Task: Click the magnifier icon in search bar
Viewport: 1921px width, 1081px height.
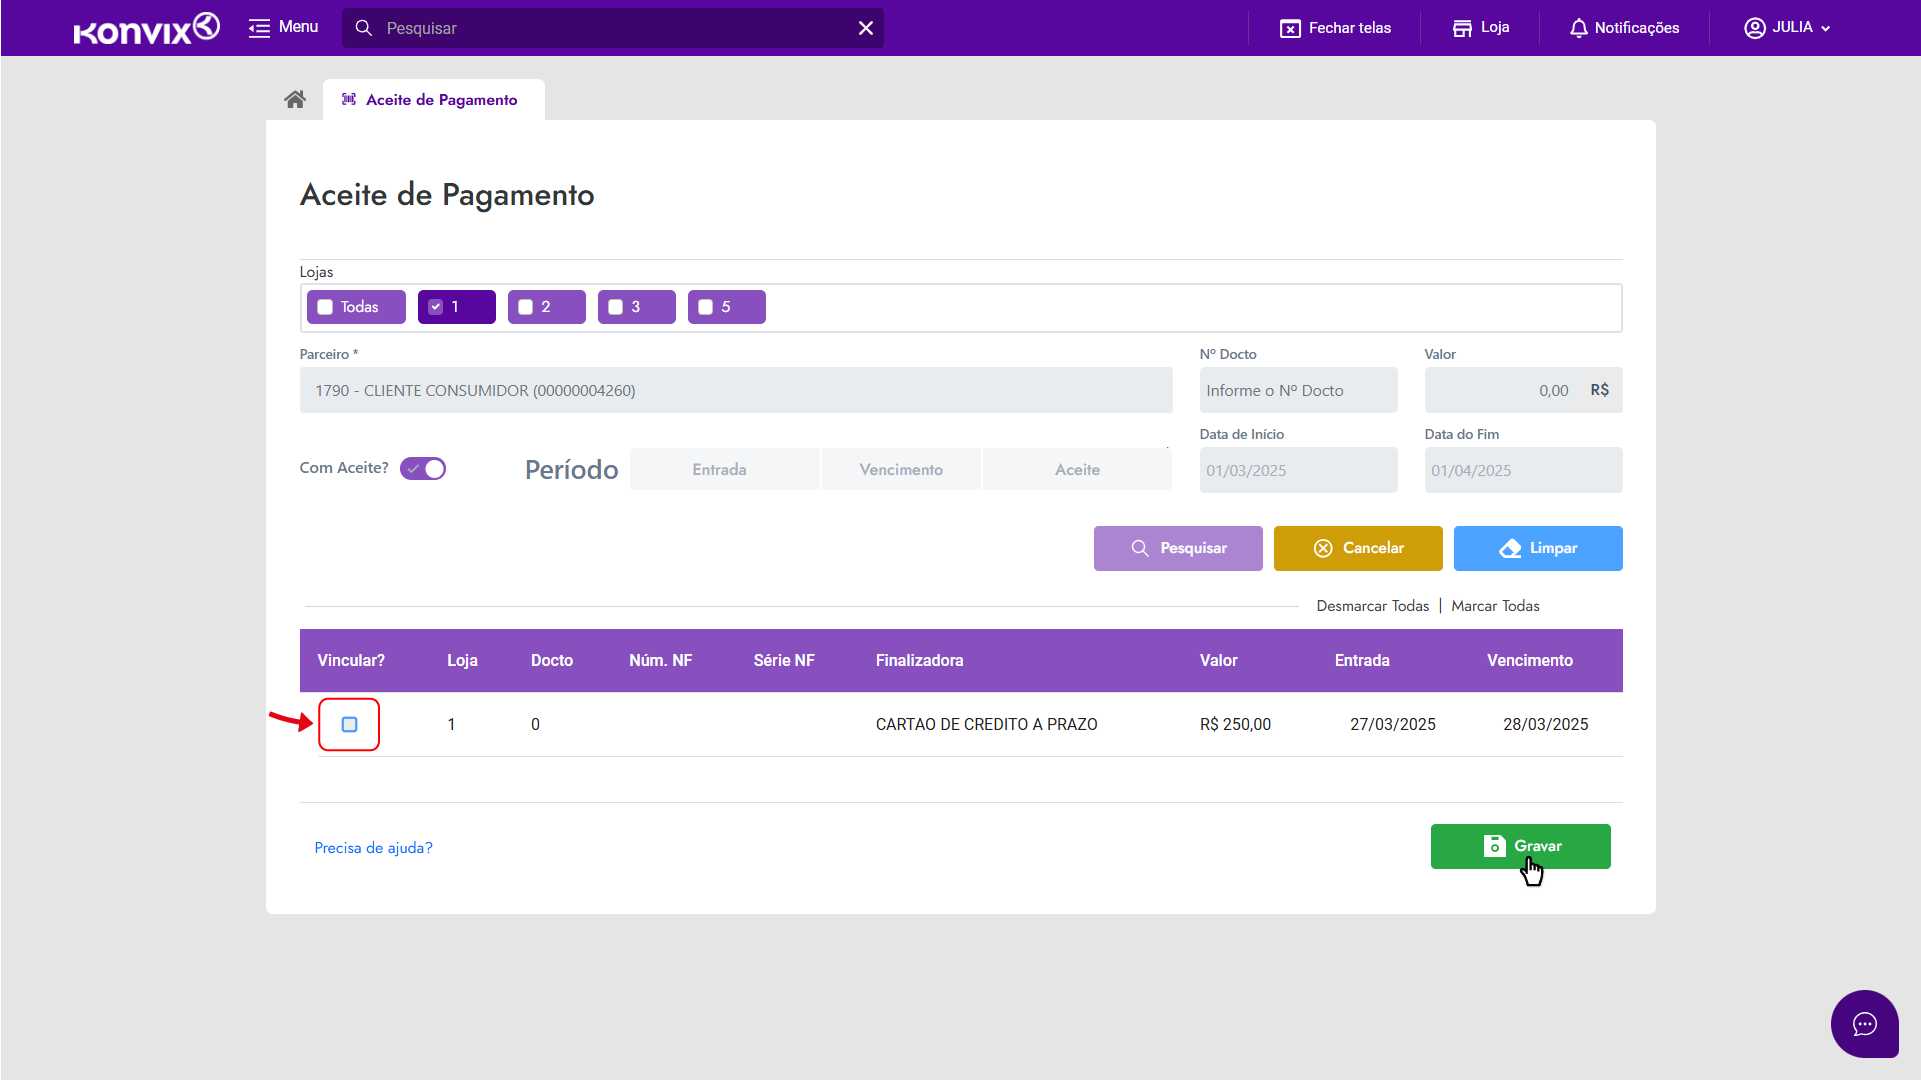Action: pos(364,28)
